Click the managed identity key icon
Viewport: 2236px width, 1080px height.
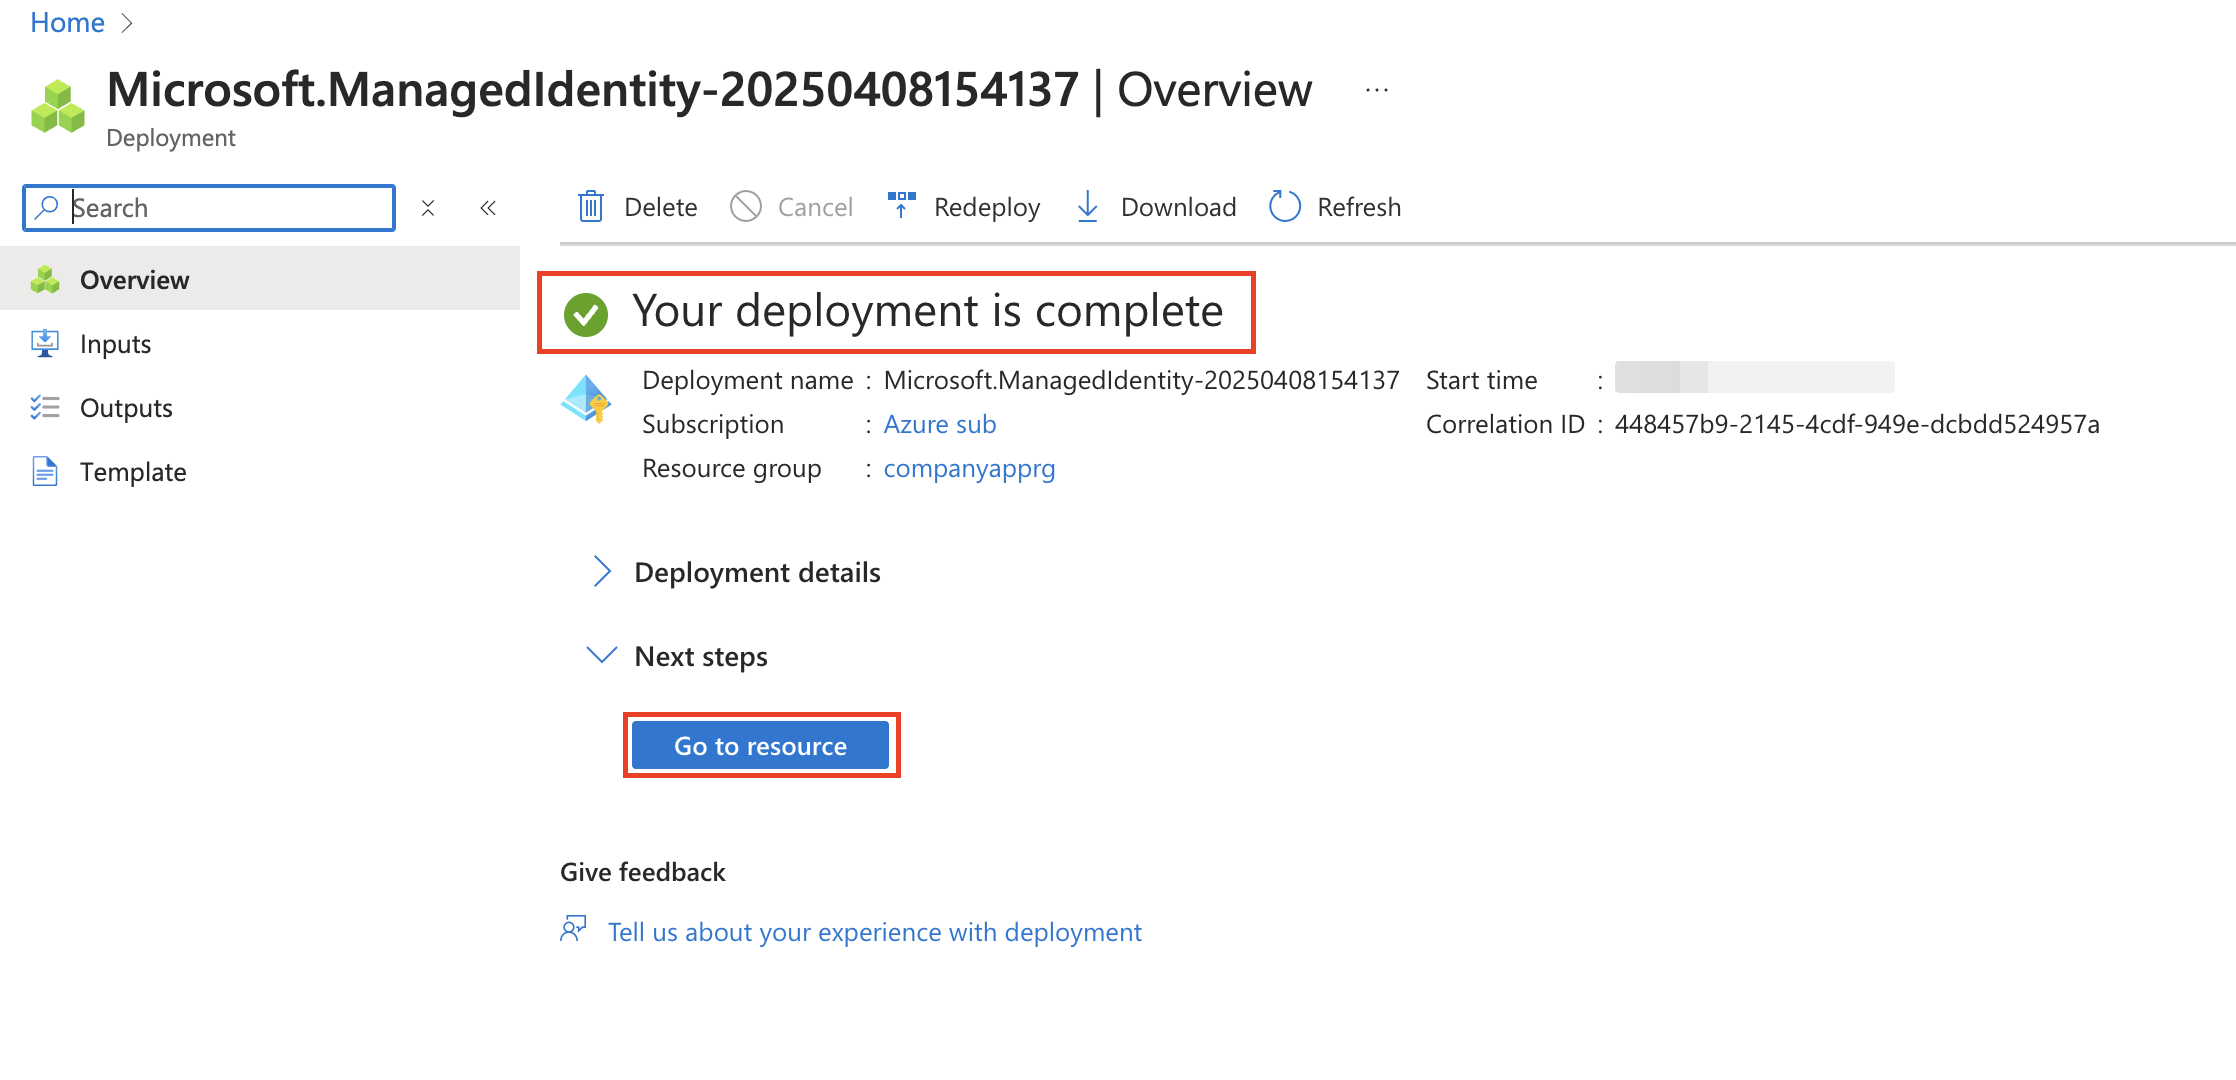tap(586, 399)
